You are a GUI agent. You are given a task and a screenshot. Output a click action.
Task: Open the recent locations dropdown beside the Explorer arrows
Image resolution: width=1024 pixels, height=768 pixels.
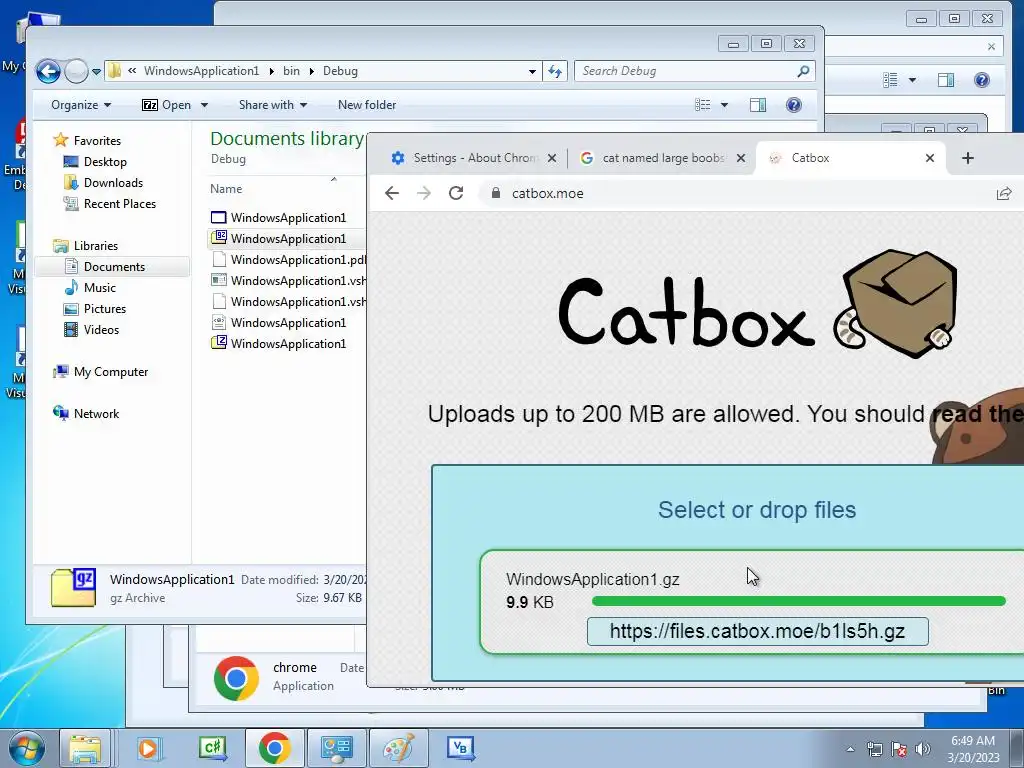click(x=96, y=71)
